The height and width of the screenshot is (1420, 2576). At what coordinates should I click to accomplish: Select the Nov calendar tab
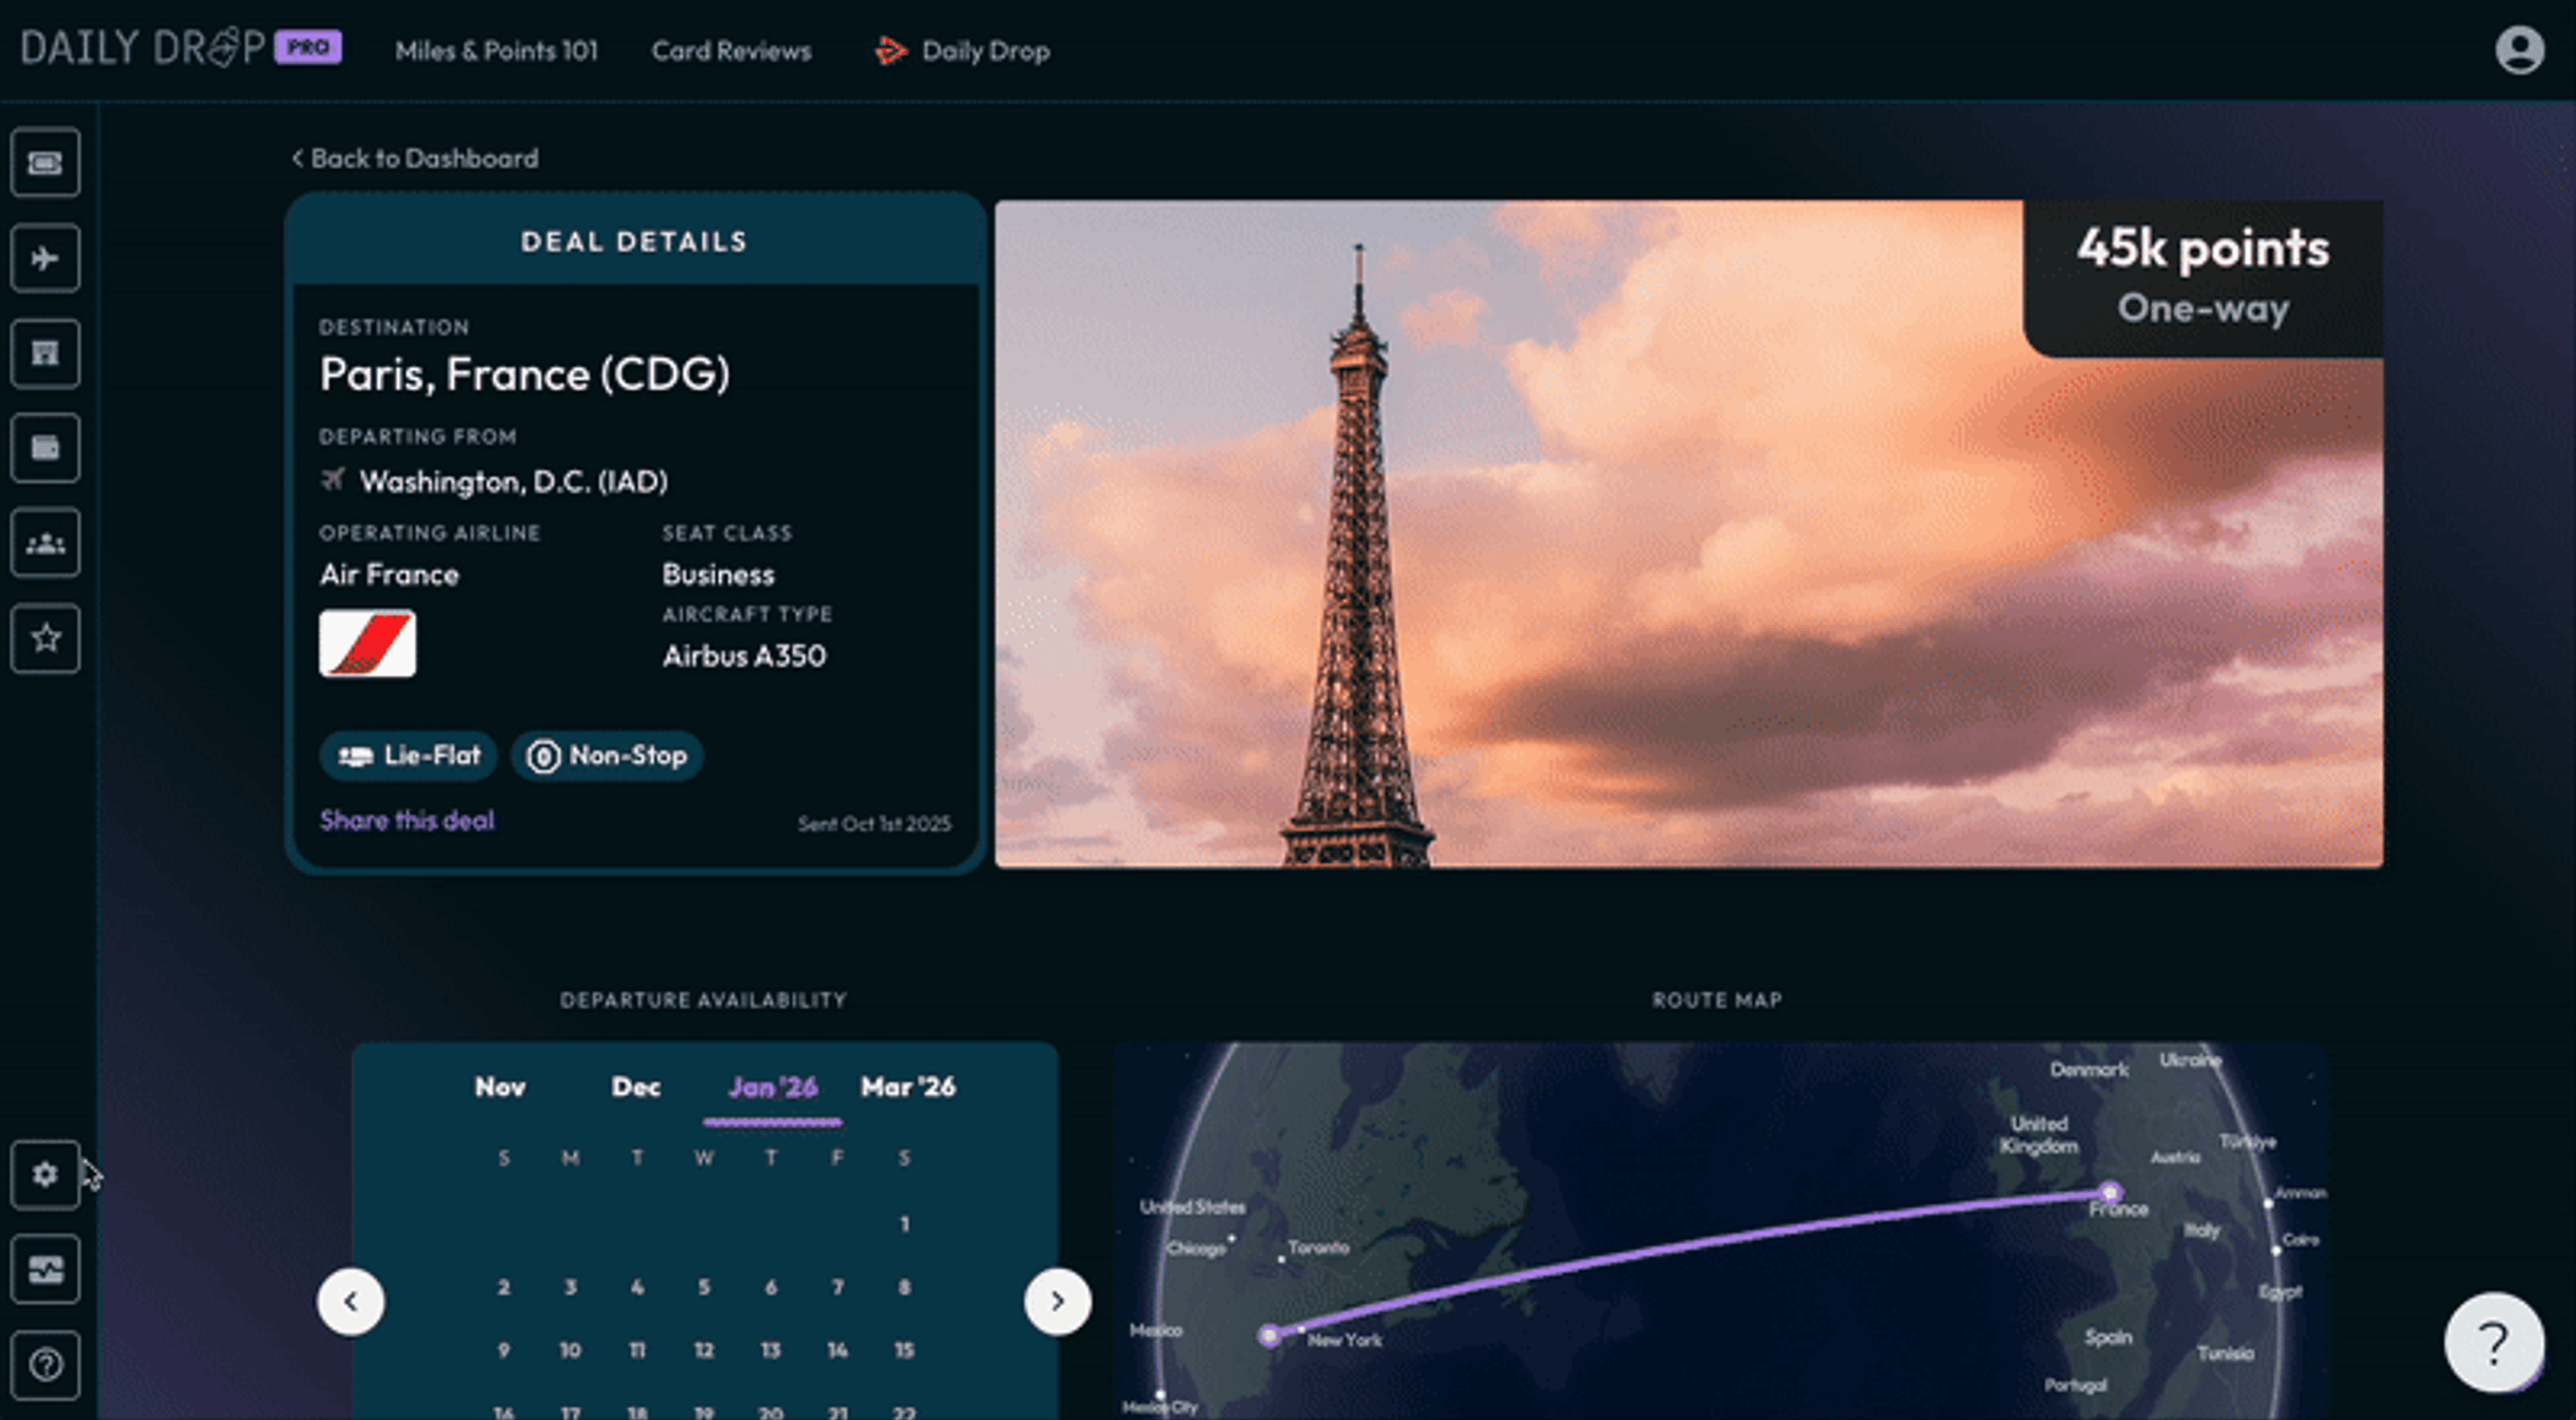pos(500,1087)
